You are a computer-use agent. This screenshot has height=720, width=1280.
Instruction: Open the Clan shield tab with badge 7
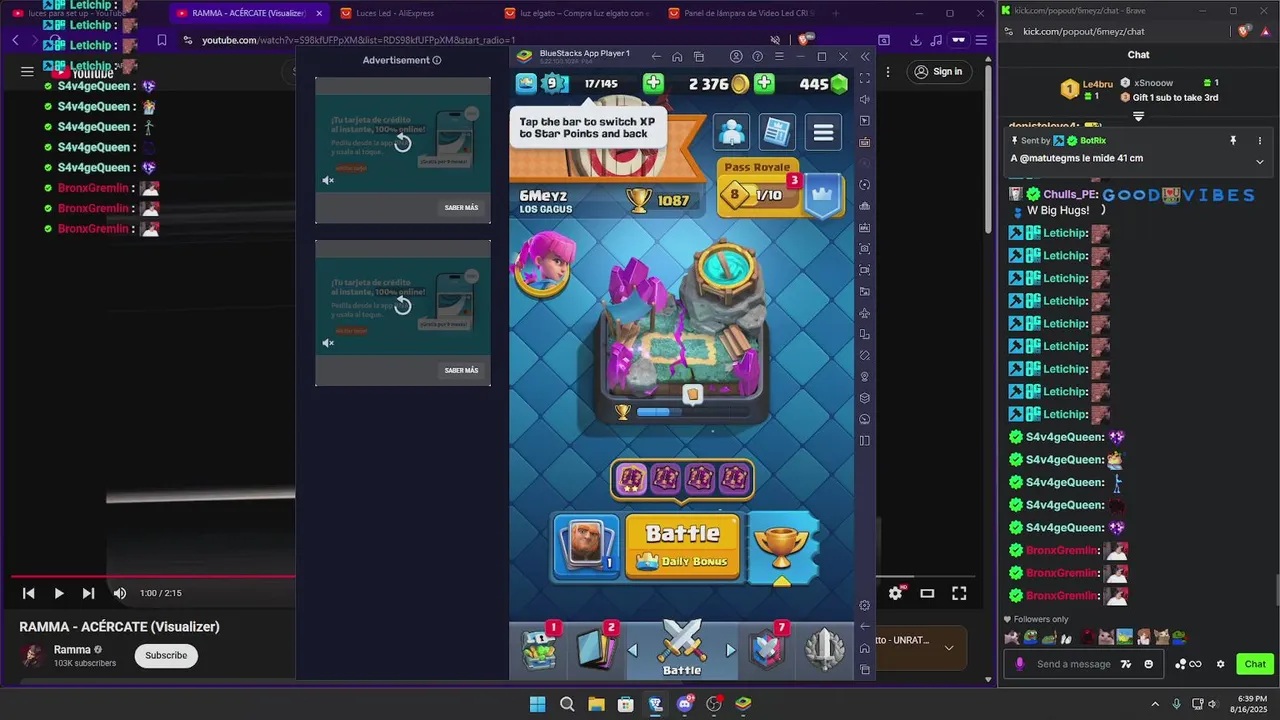point(767,649)
